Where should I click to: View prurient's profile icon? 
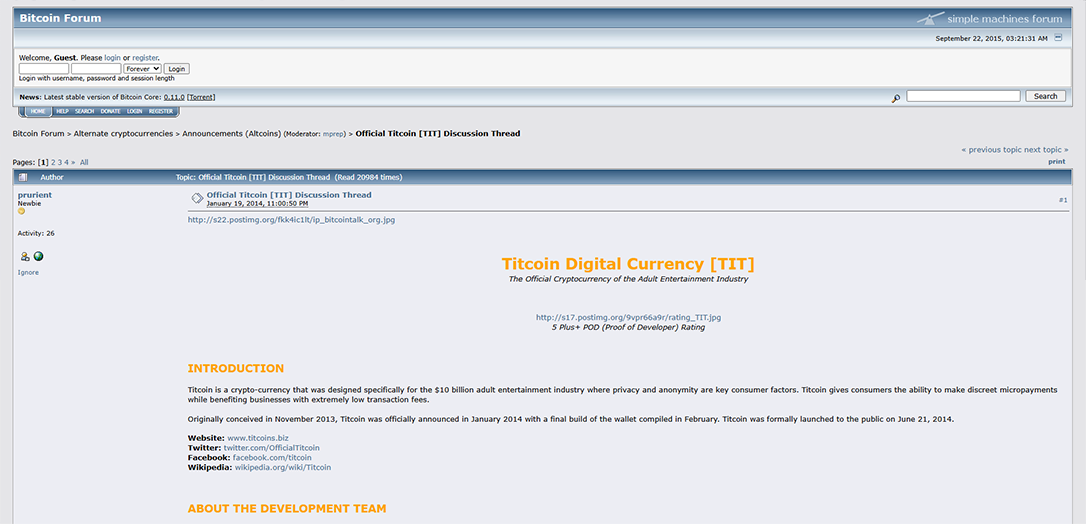(25, 256)
